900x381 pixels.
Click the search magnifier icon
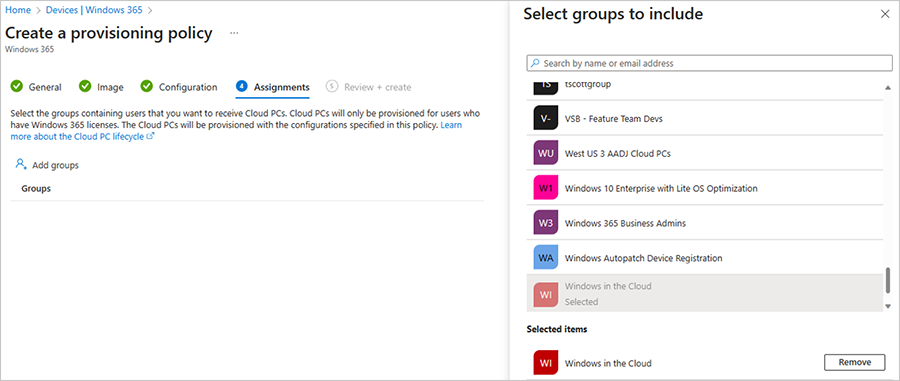pos(535,63)
